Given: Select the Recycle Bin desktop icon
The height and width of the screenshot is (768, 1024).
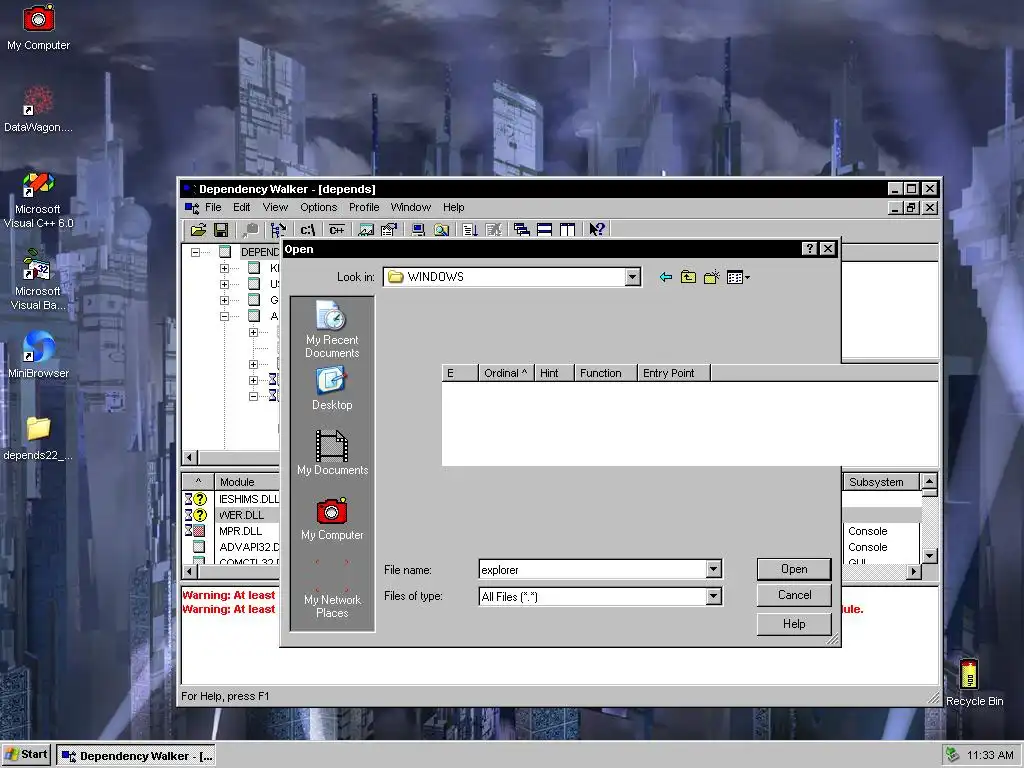Looking at the screenshot, I should tap(974, 682).
